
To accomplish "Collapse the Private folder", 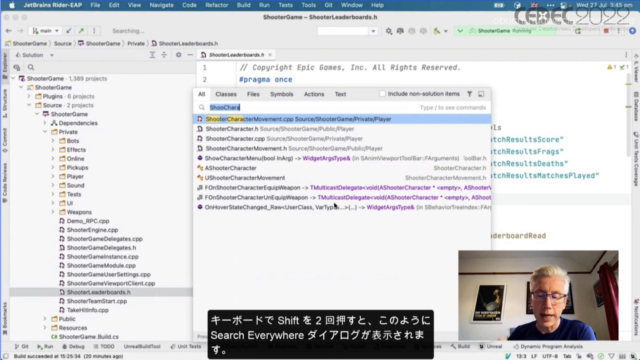I will point(44,132).
